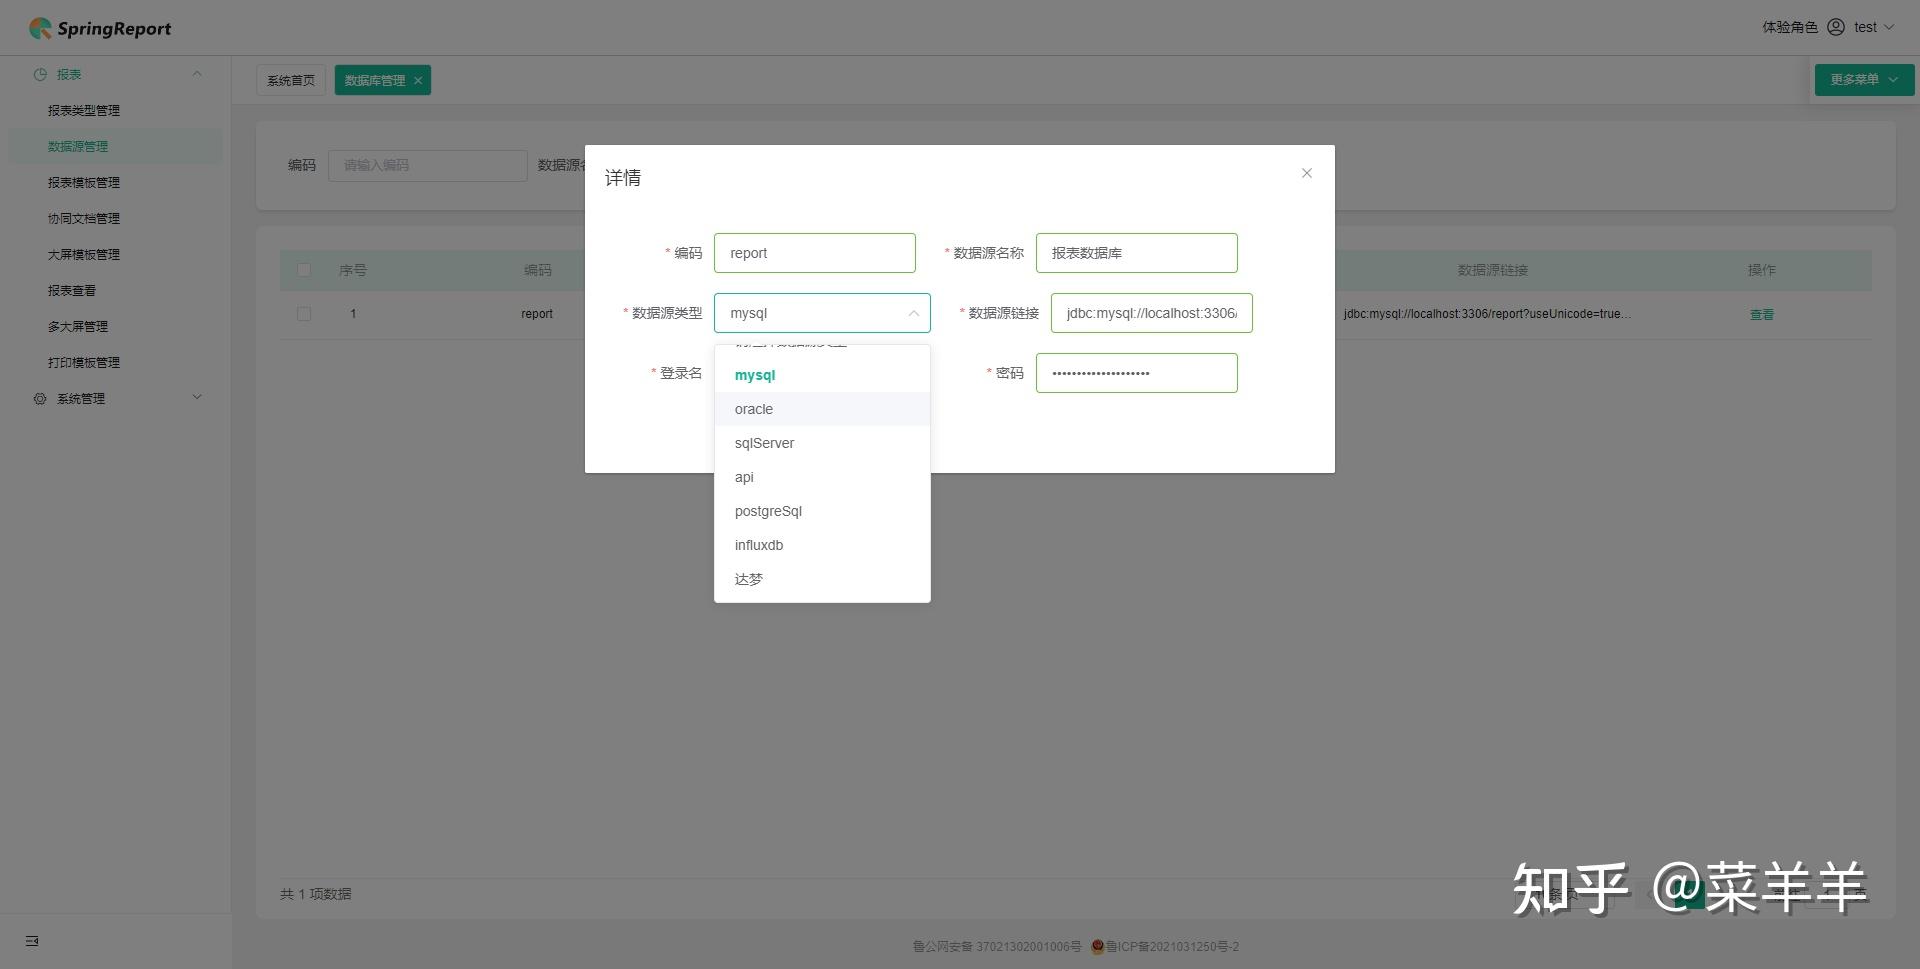Click the 请输入编码 input field
Image resolution: width=1920 pixels, height=969 pixels.
click(x=428, y=165)
